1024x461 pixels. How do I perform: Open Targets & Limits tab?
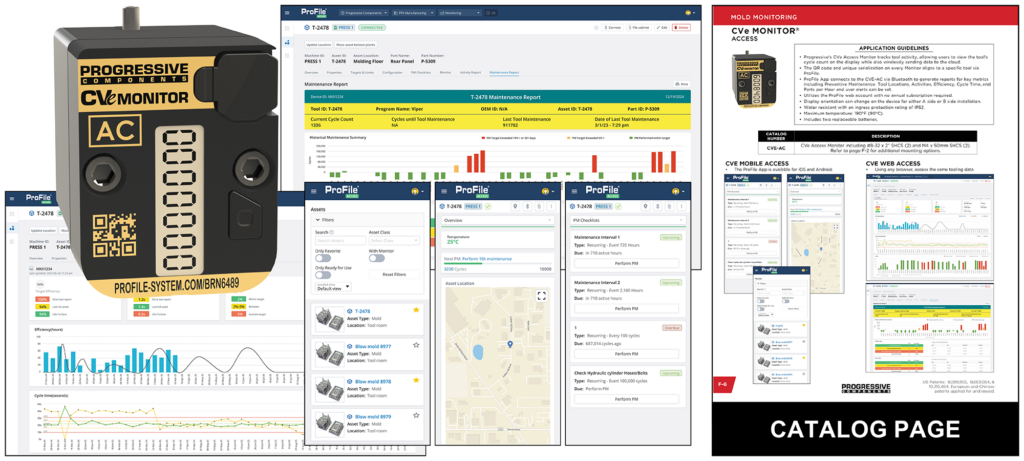tap(362, 72)
